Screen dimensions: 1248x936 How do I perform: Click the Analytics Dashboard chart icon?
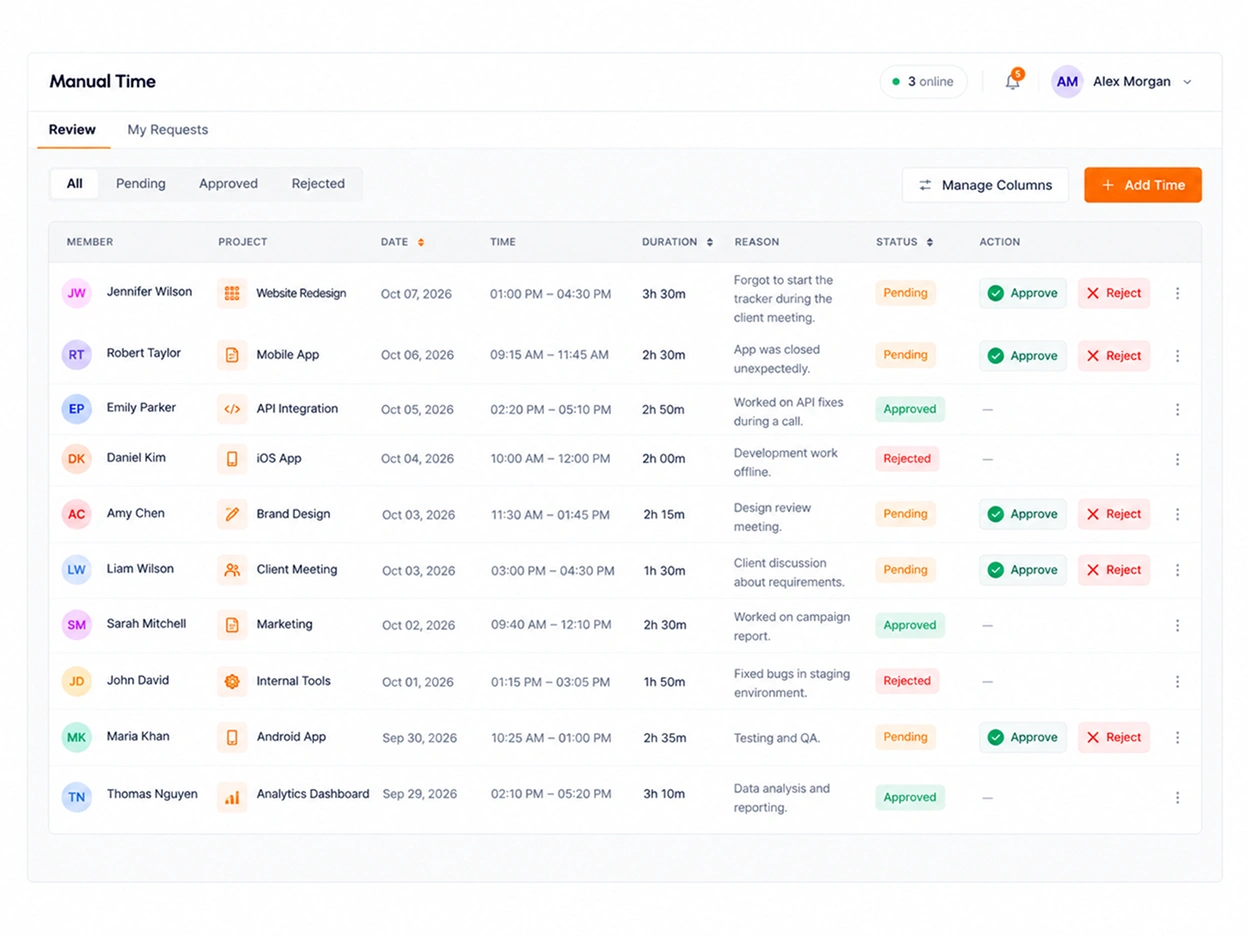pyautogui.click(x=232, y=797)
